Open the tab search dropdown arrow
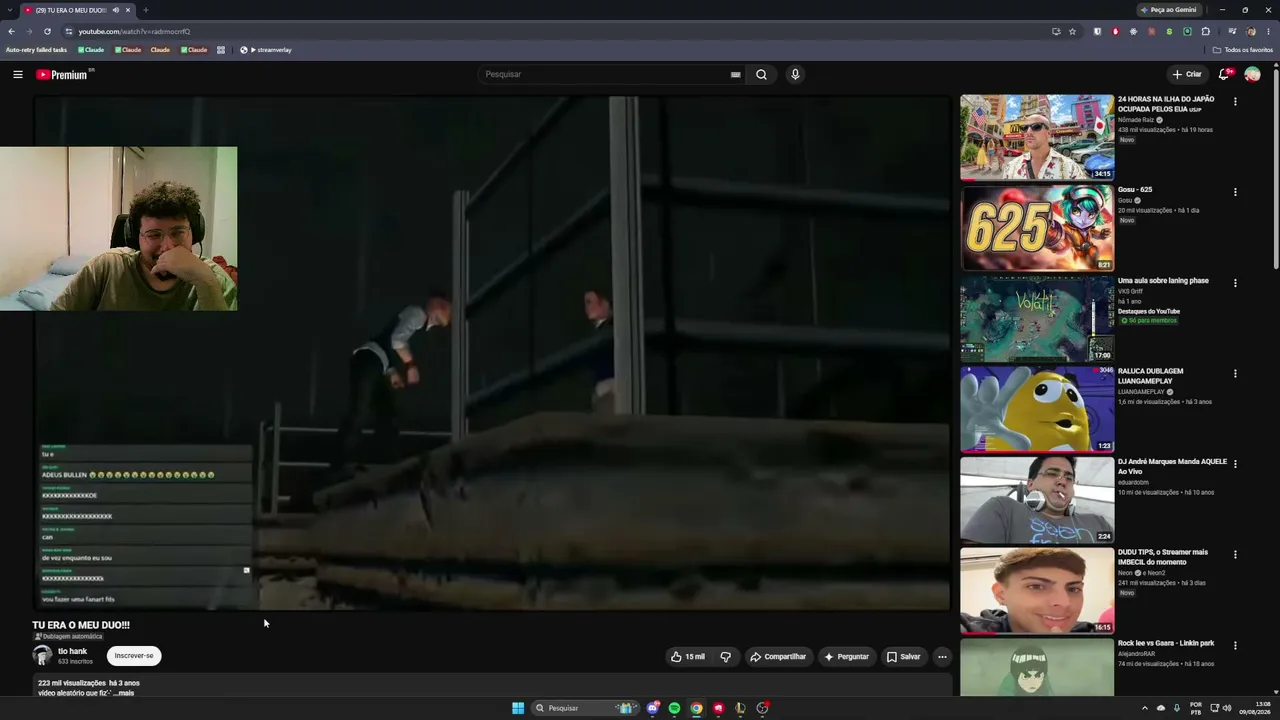This screenshot has width=1280, height=720. pos(9,10)
